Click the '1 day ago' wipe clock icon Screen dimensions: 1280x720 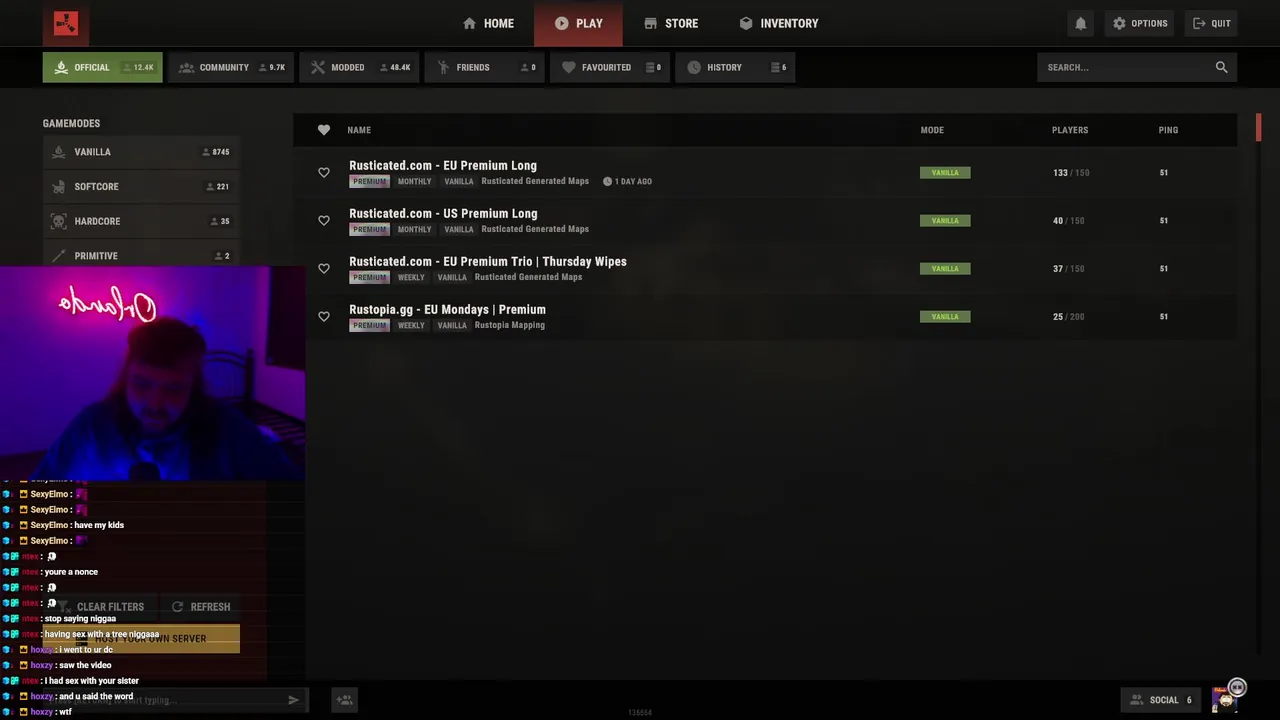click(x=607, y=182)
